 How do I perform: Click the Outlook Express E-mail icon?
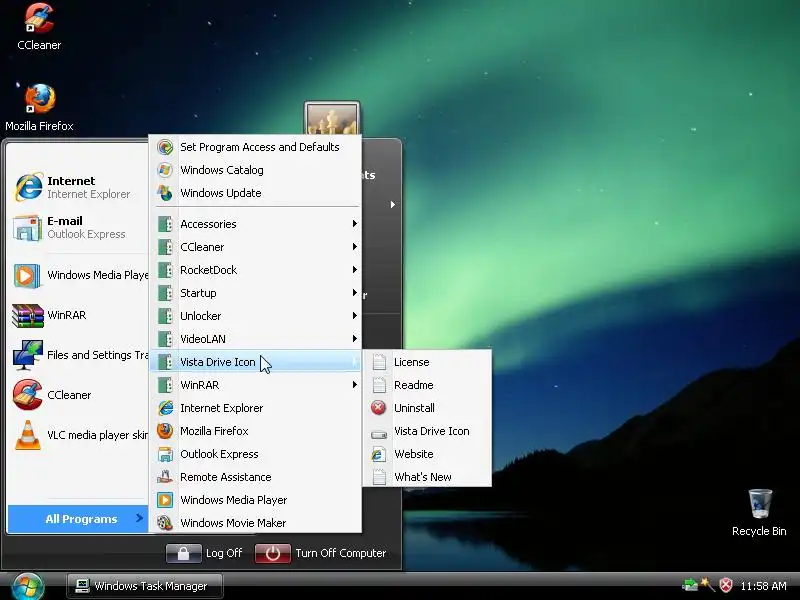point(27,227)
